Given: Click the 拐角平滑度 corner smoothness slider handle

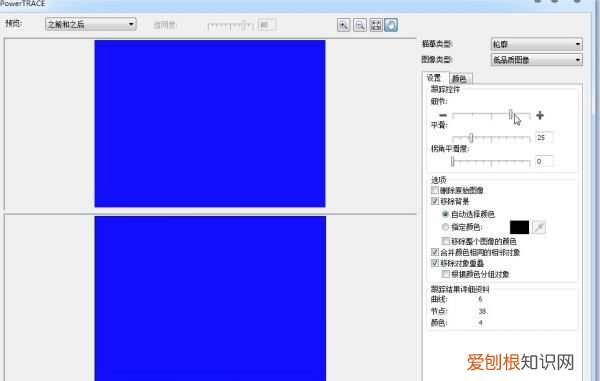Looking at the screenshot, I should point(452,161).
